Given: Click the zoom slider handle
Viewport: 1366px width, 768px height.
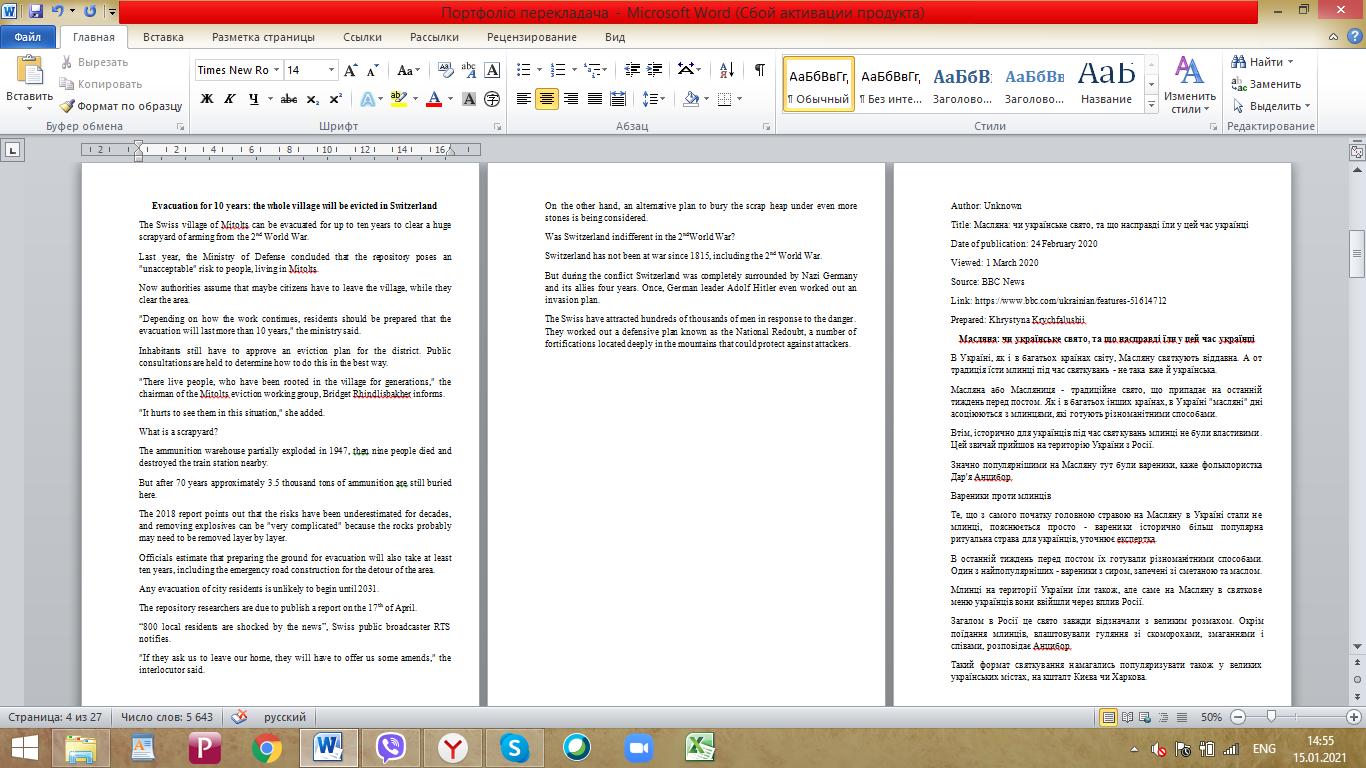Looking at the screenshot, I should point(1271,717).
